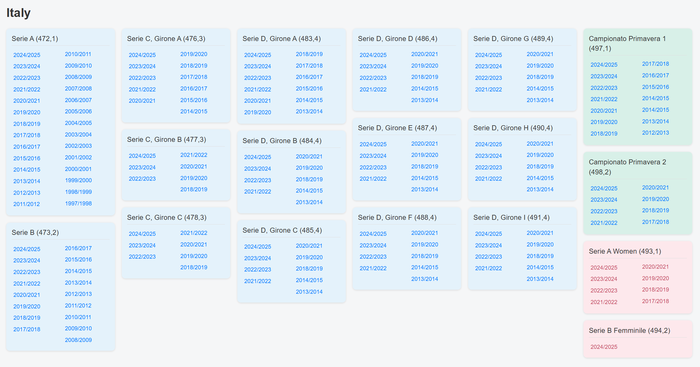Open Serie D Girone C 2018/2019 link
Screen dimensions: 700x367
tap(309, 268)
